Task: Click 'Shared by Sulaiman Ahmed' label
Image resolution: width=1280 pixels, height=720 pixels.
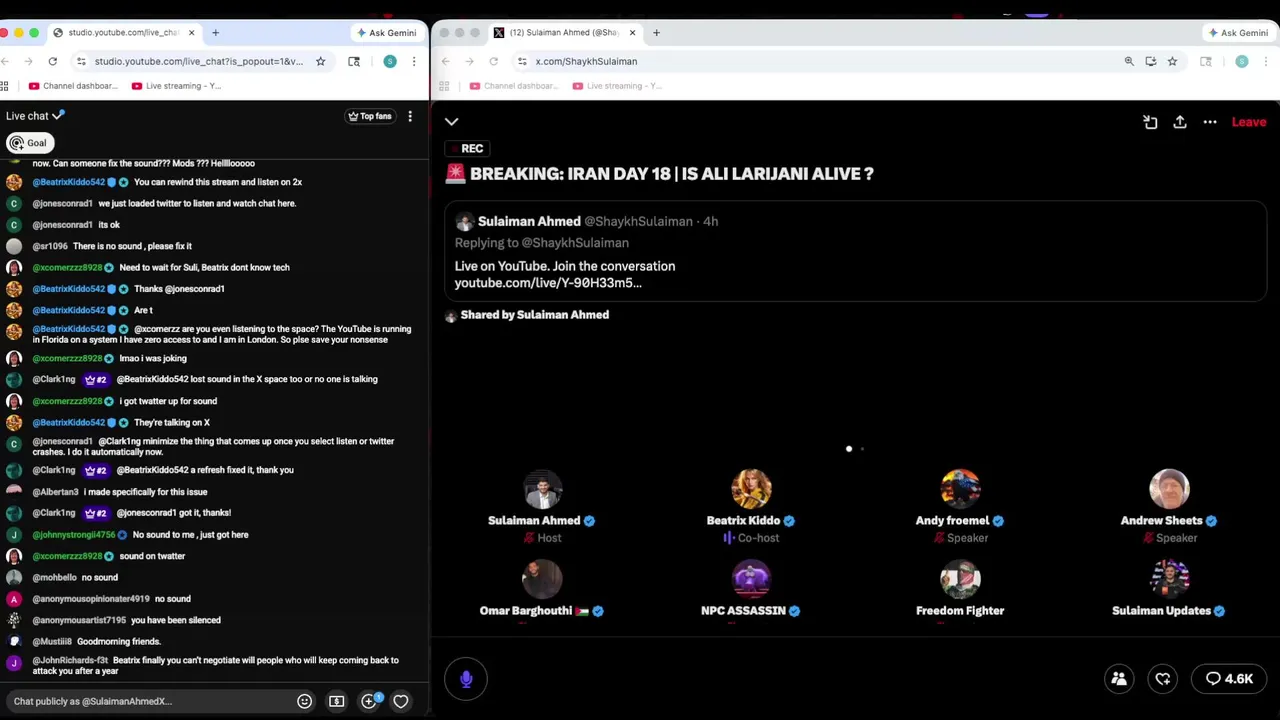Action: tap(535, 315)
